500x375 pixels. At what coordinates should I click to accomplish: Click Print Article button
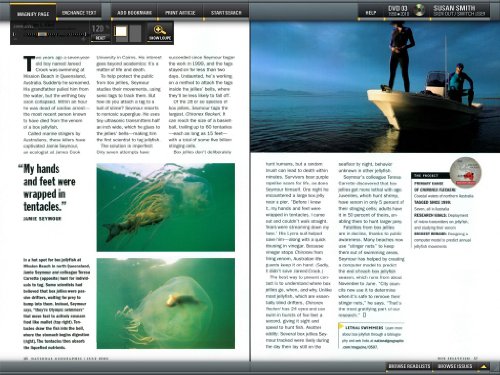pyautogui.click(x=180, y=13)
